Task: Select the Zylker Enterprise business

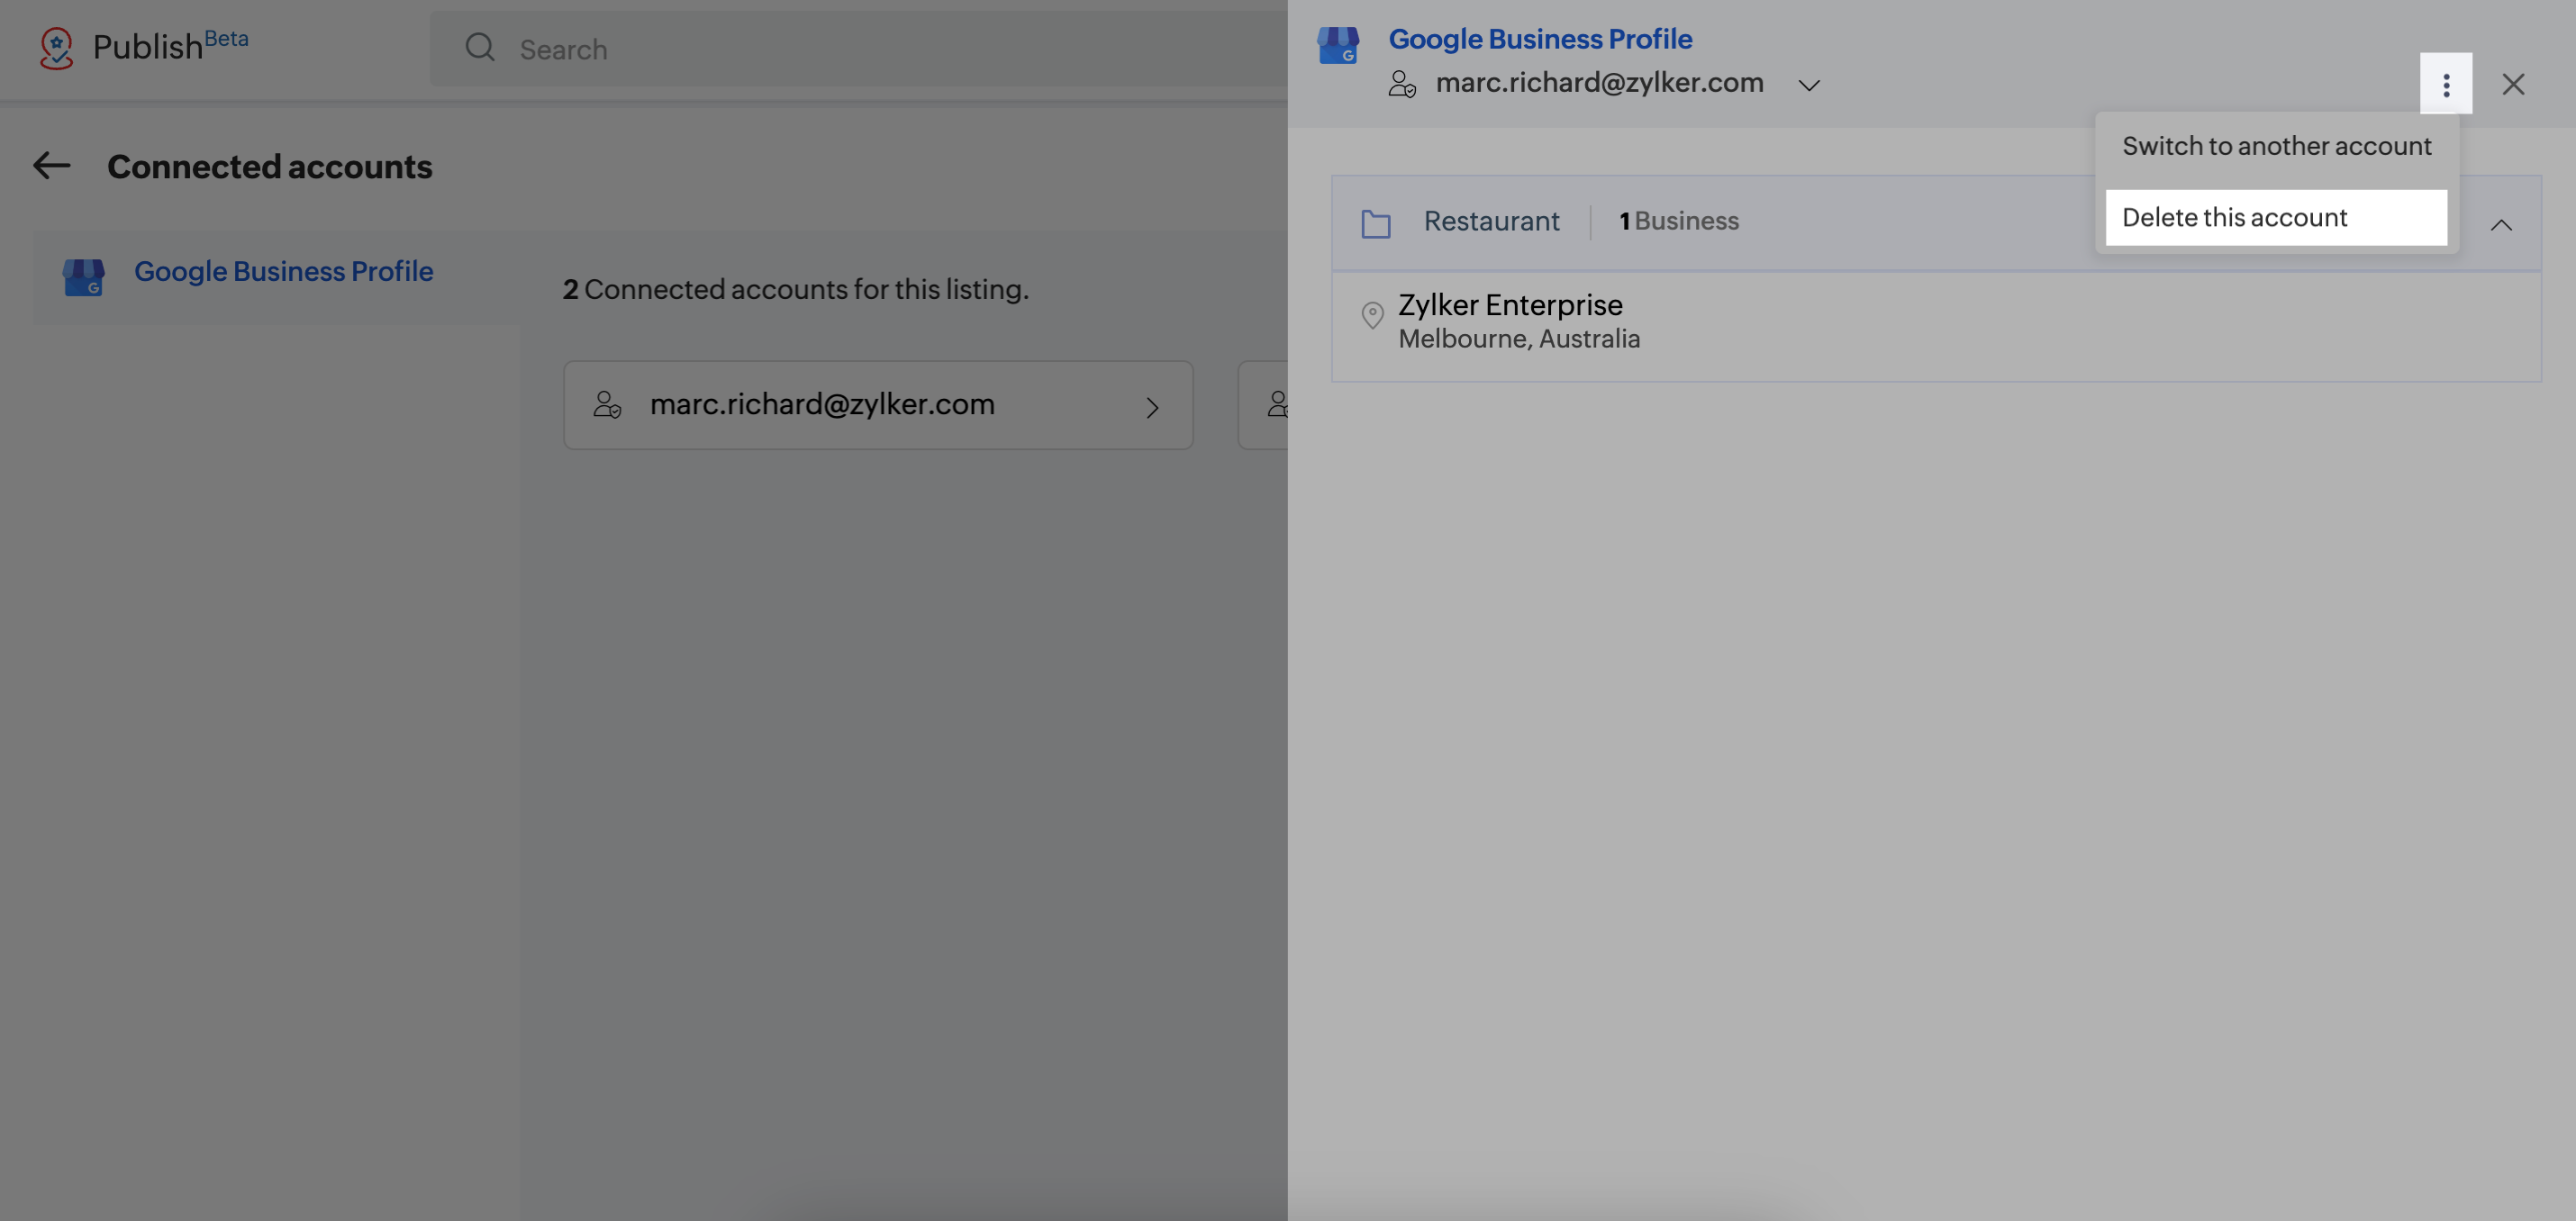Action: pyautogui.click(x=1936, y=326)
